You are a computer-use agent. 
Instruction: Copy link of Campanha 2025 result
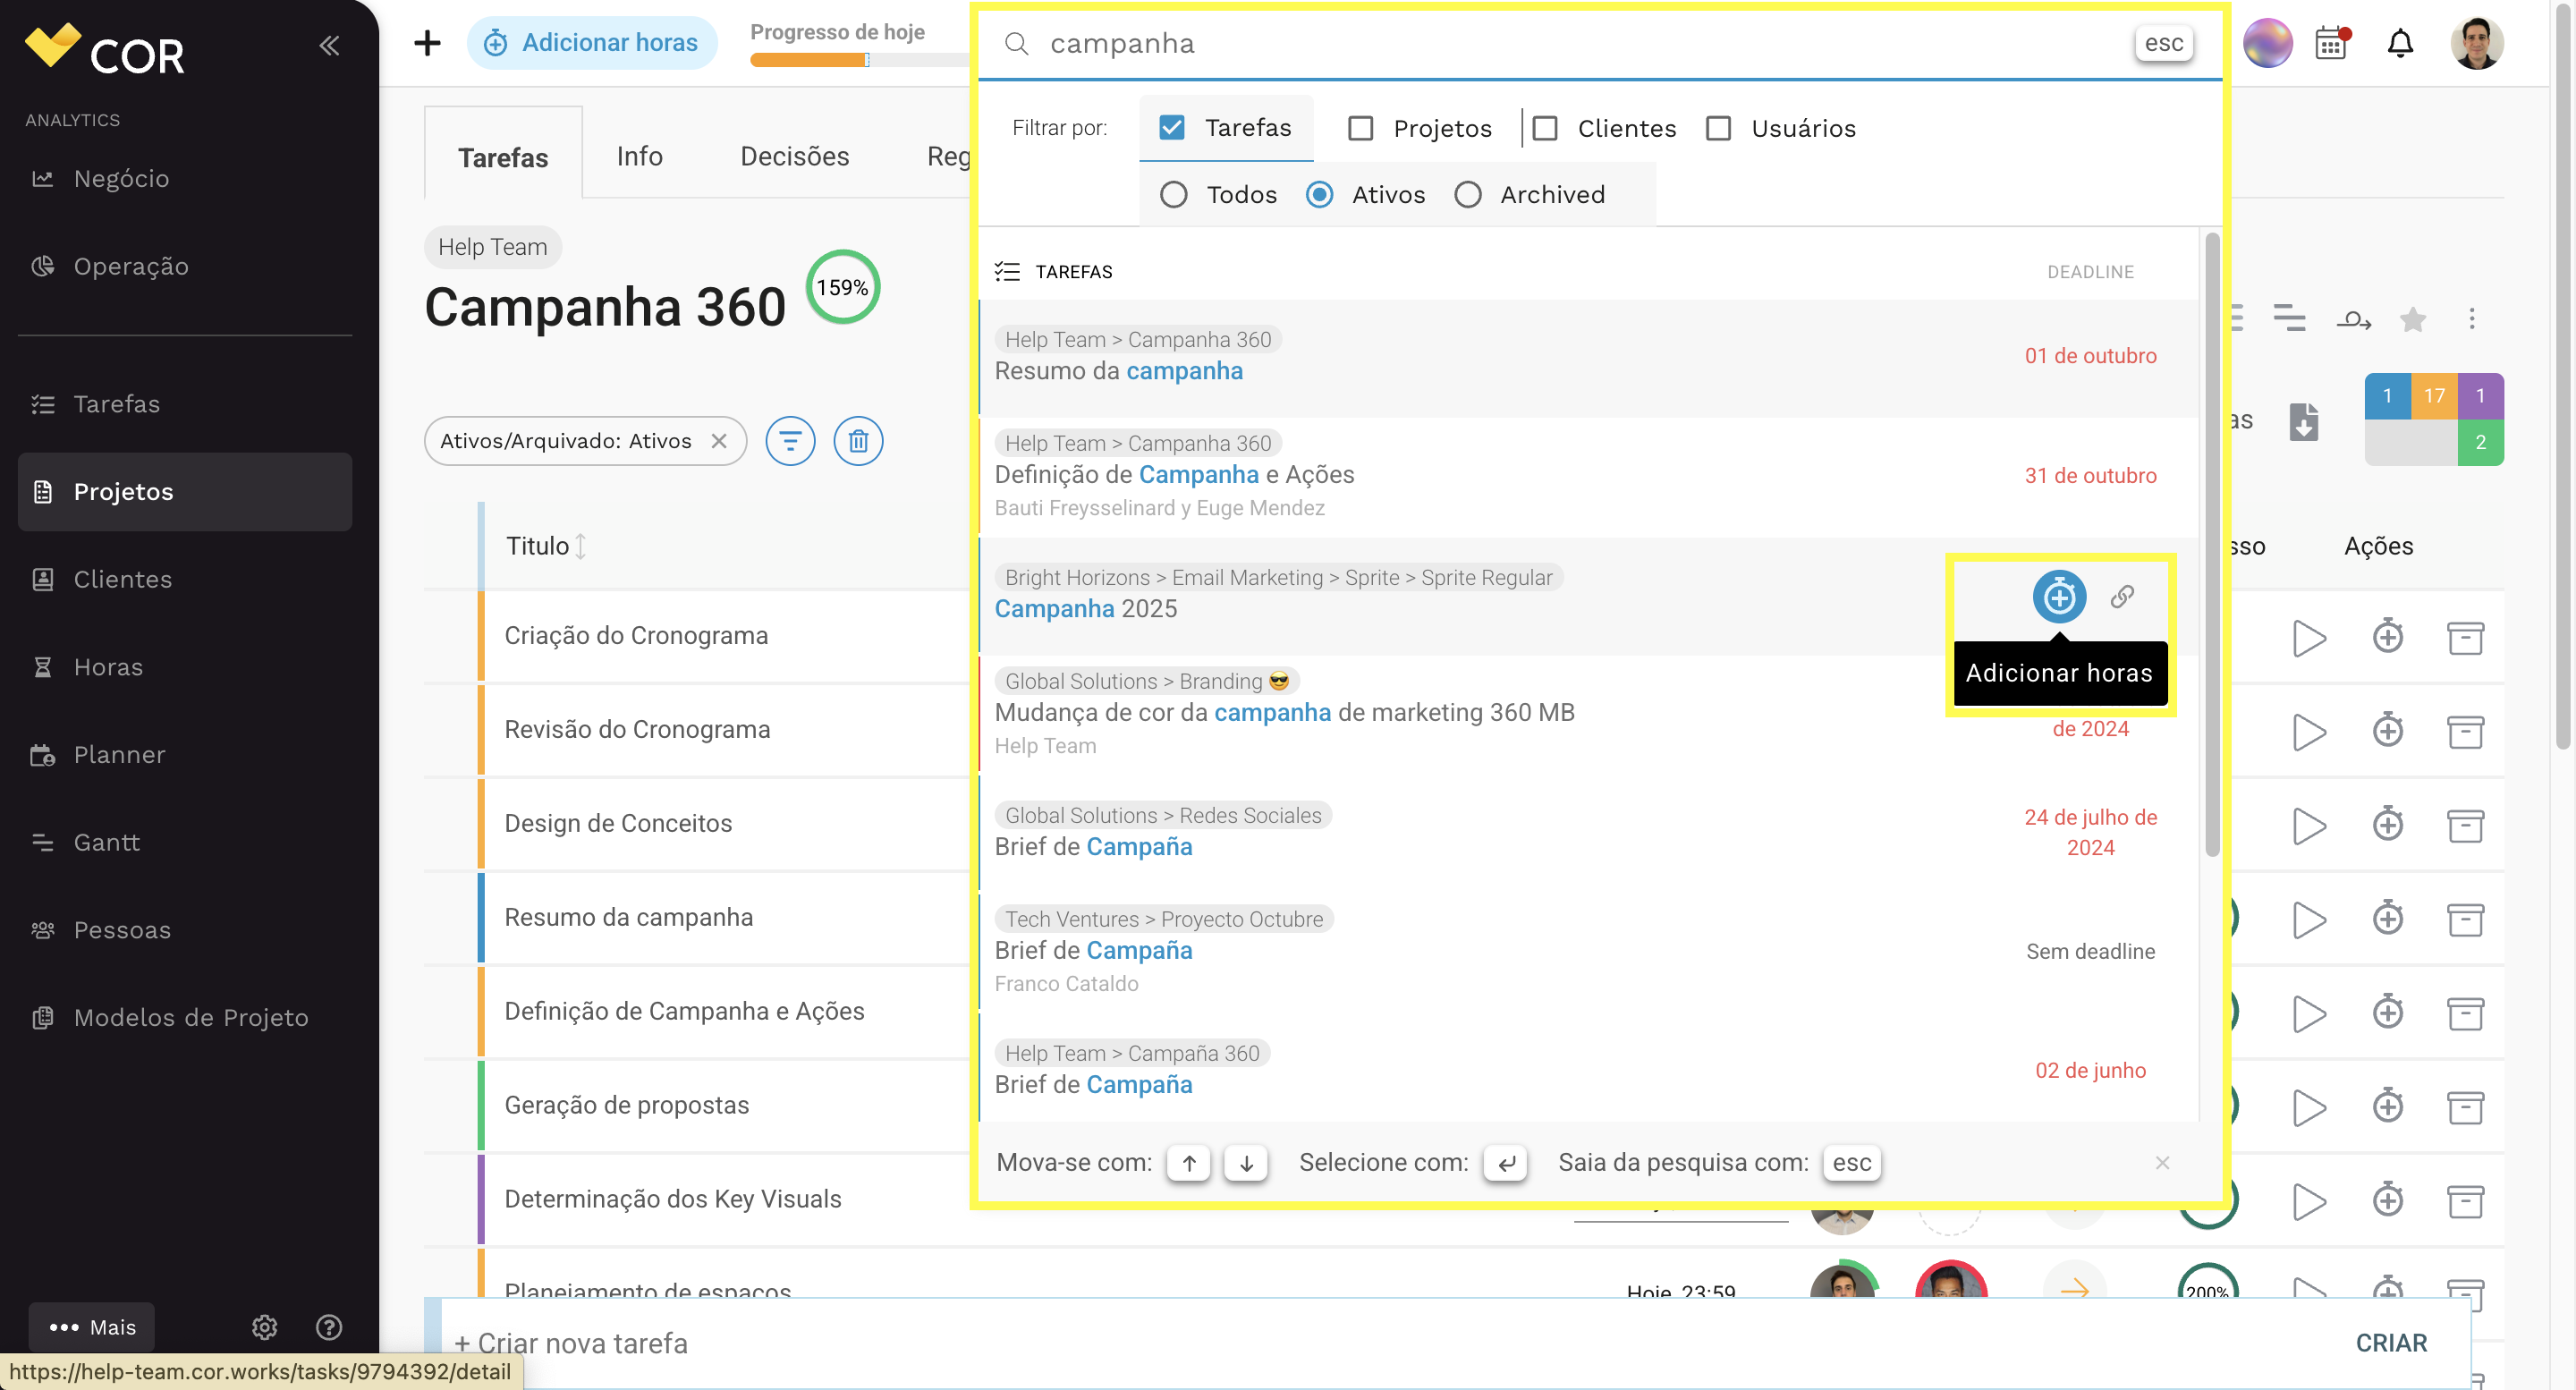coord(2122,597)
